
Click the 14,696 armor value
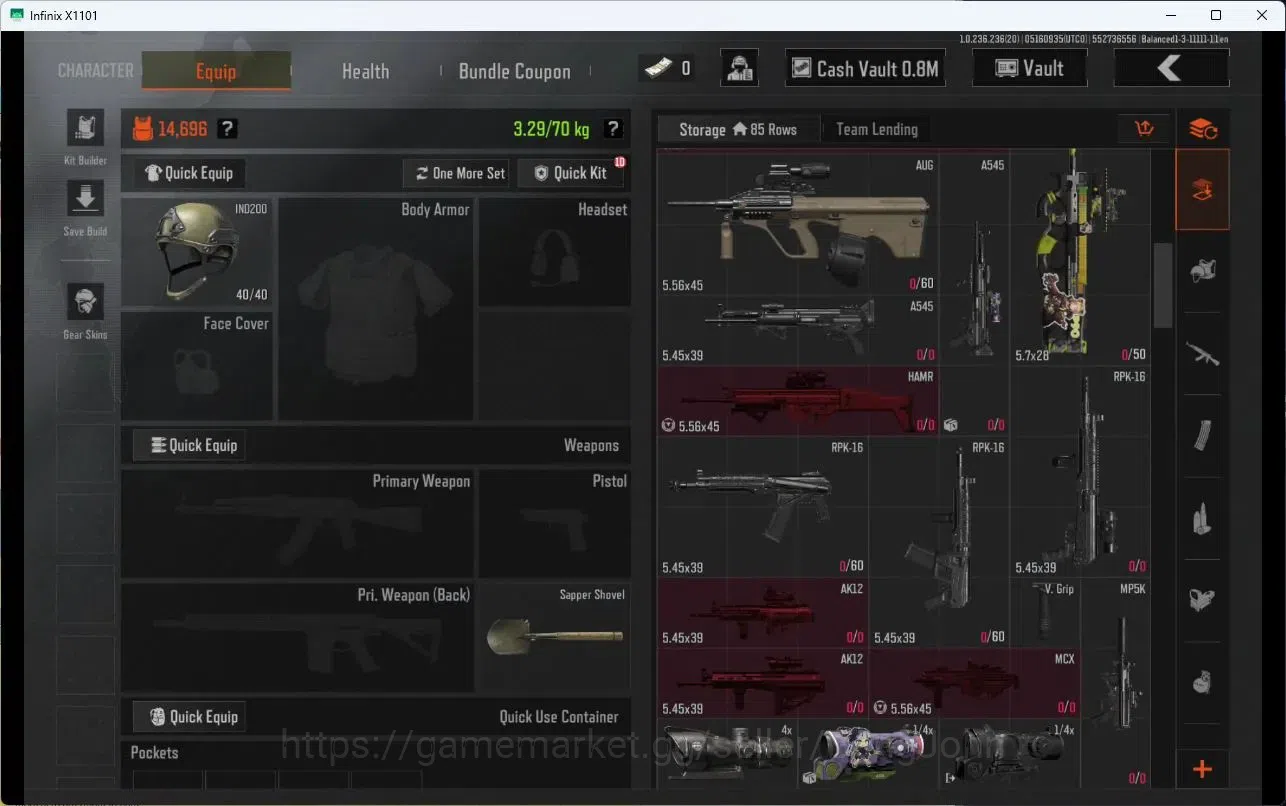[182, 129]
